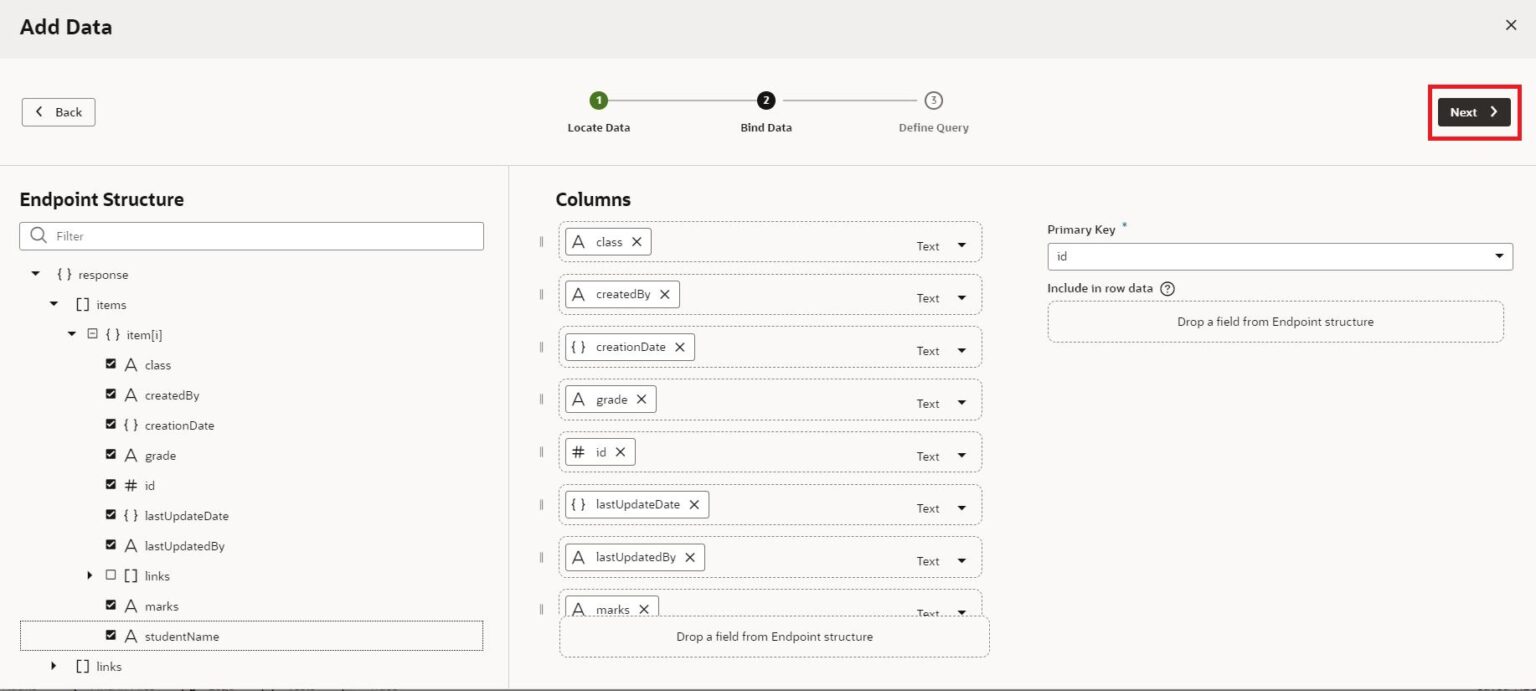Click the object icon next to response node
Image resolution: width=1536 pixels, height=691 pixels.
point(62,274)
